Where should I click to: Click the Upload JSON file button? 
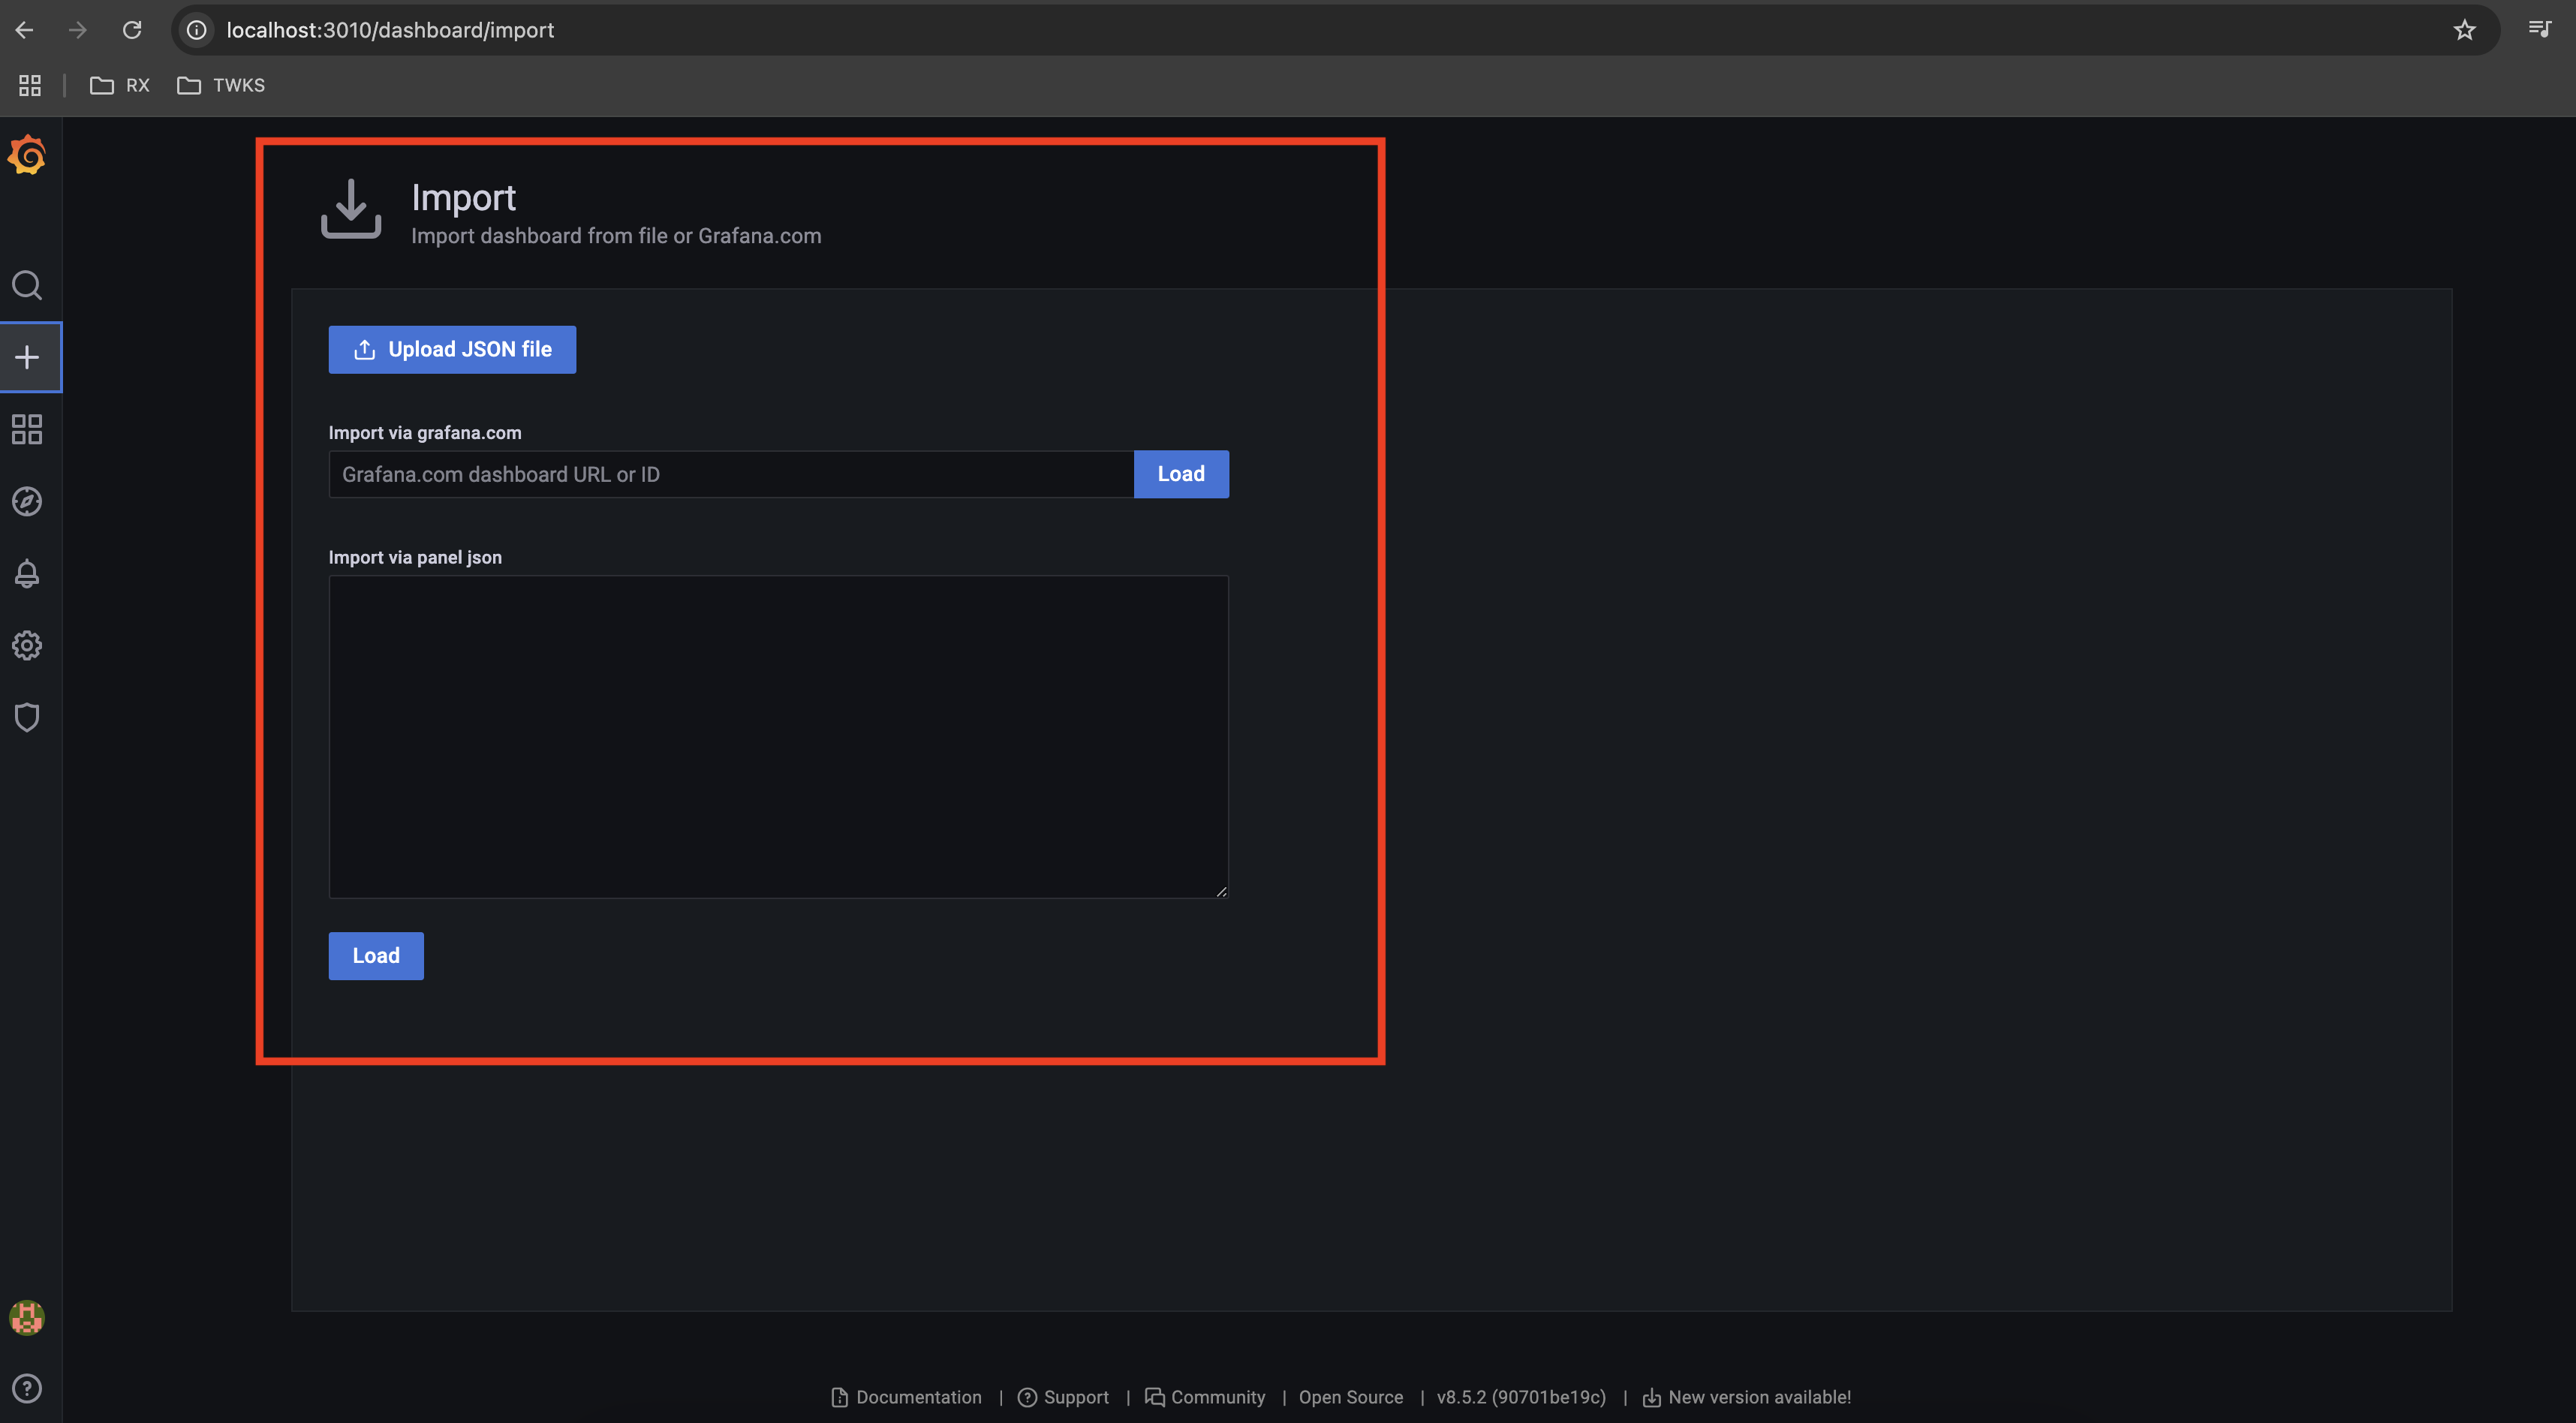pyautogui.click(x=452, y=349)
